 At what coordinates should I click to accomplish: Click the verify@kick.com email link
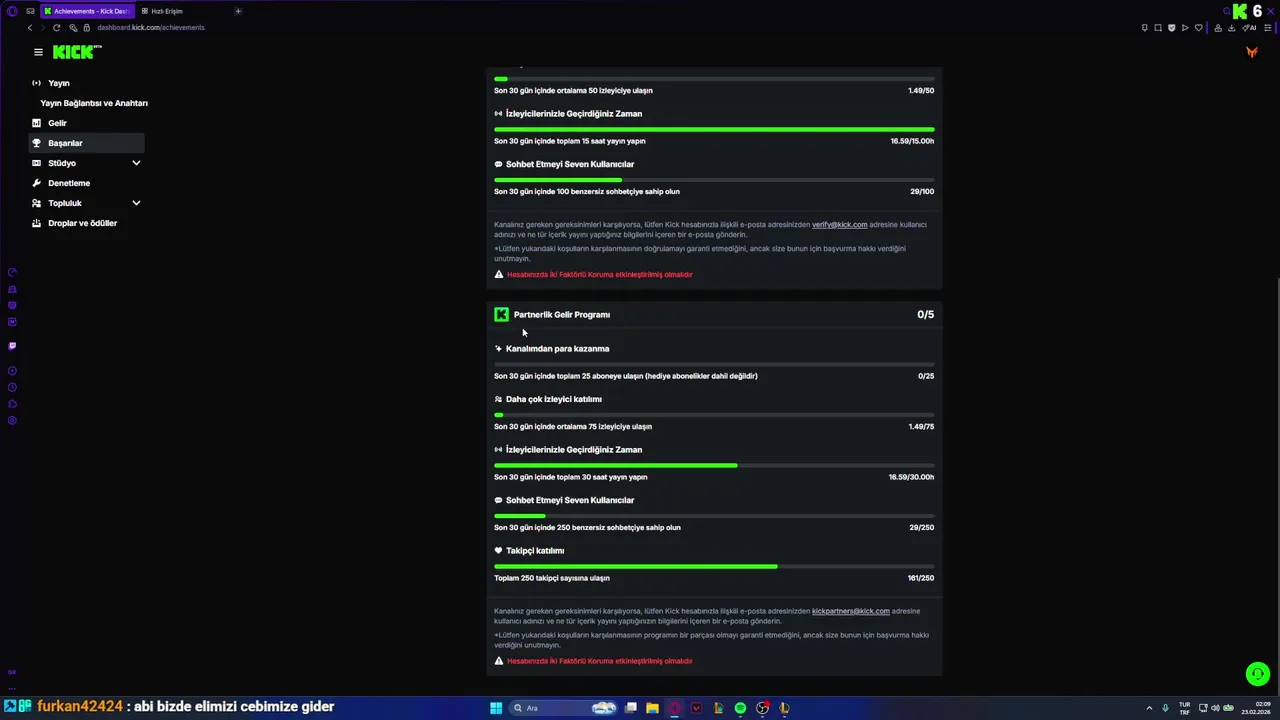[839, 225]
